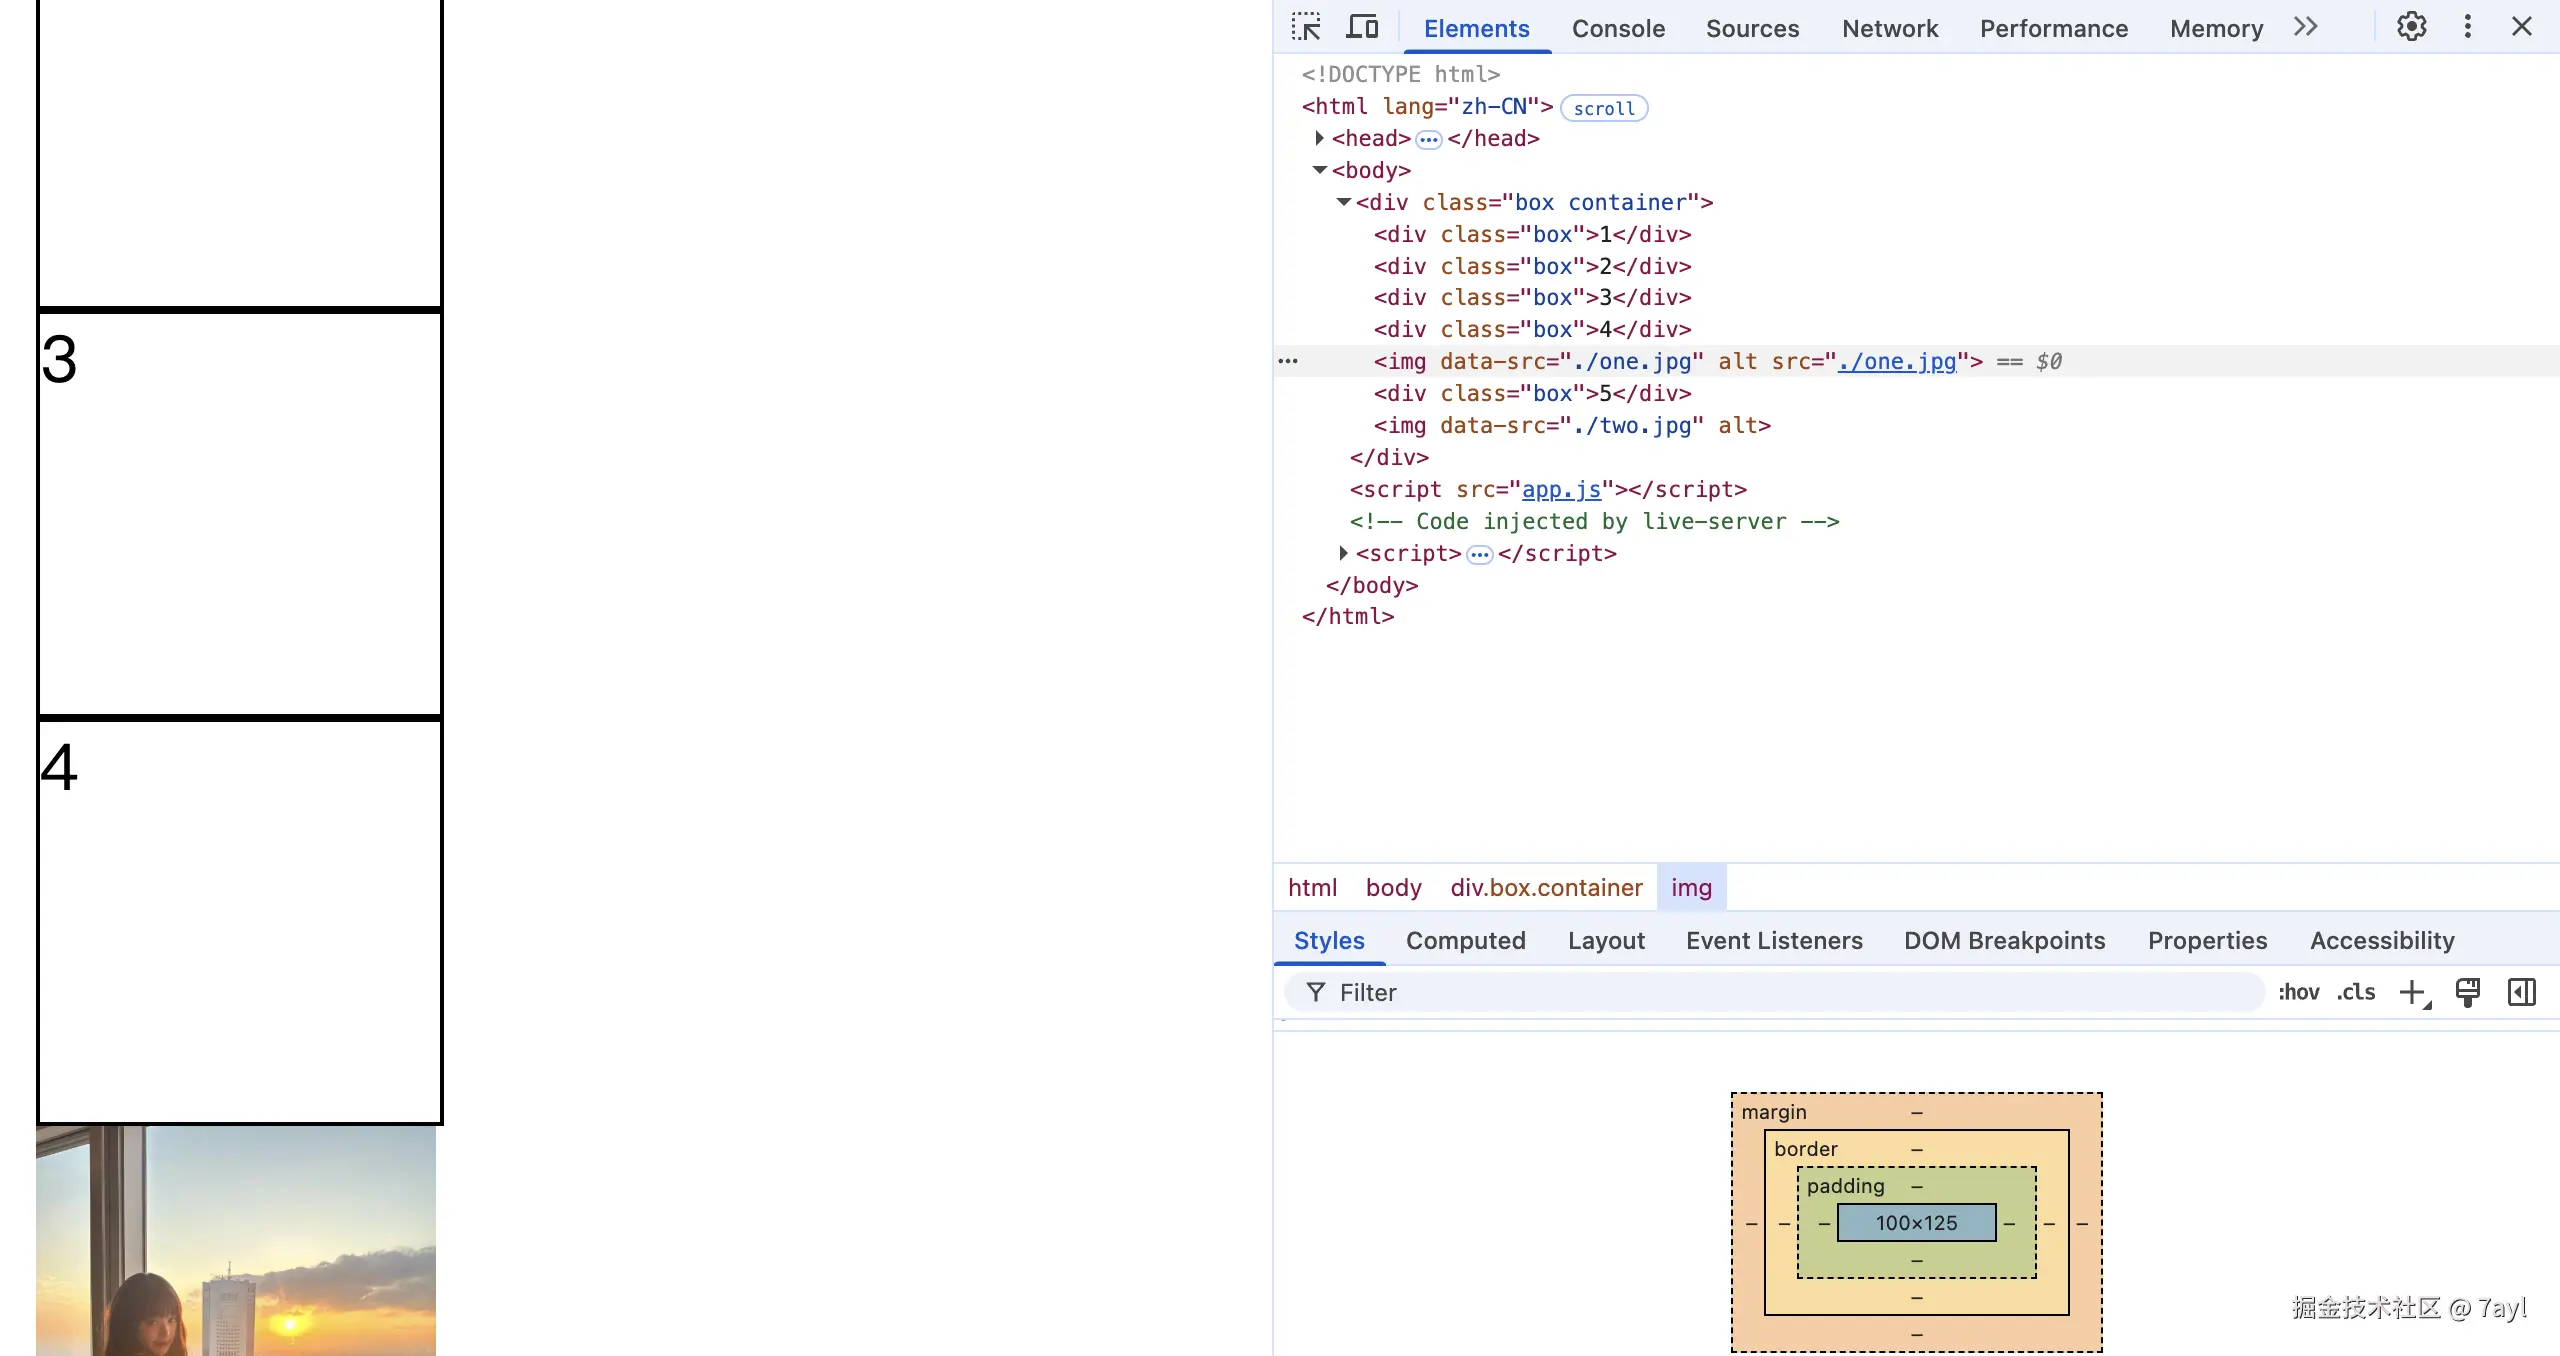Open the paintbrush rendering emulations icon
Image resolution: width=2560 pixels, height=1356 pixels.
tap(2467, 992)
